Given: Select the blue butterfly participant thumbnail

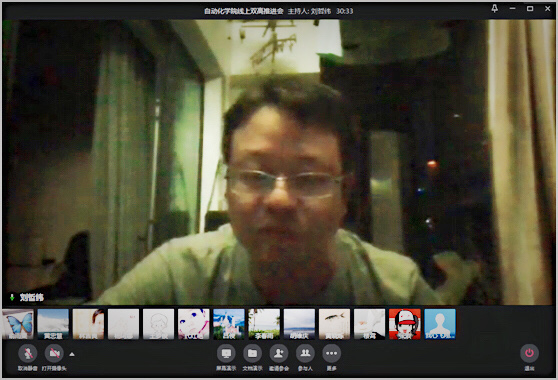Looking at the screenshot, I should tap(18, 324).
